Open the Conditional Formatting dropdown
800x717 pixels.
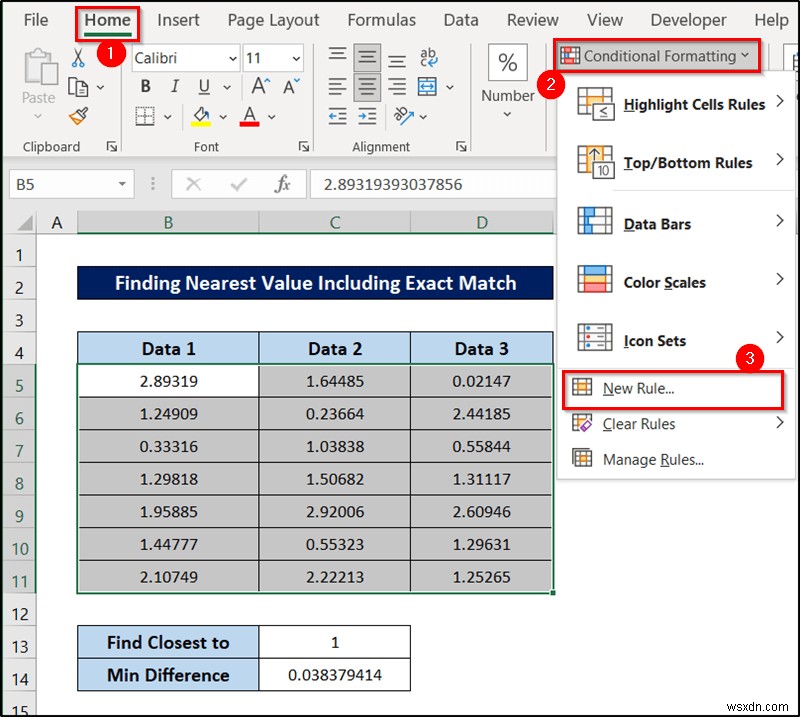point(657,56)
